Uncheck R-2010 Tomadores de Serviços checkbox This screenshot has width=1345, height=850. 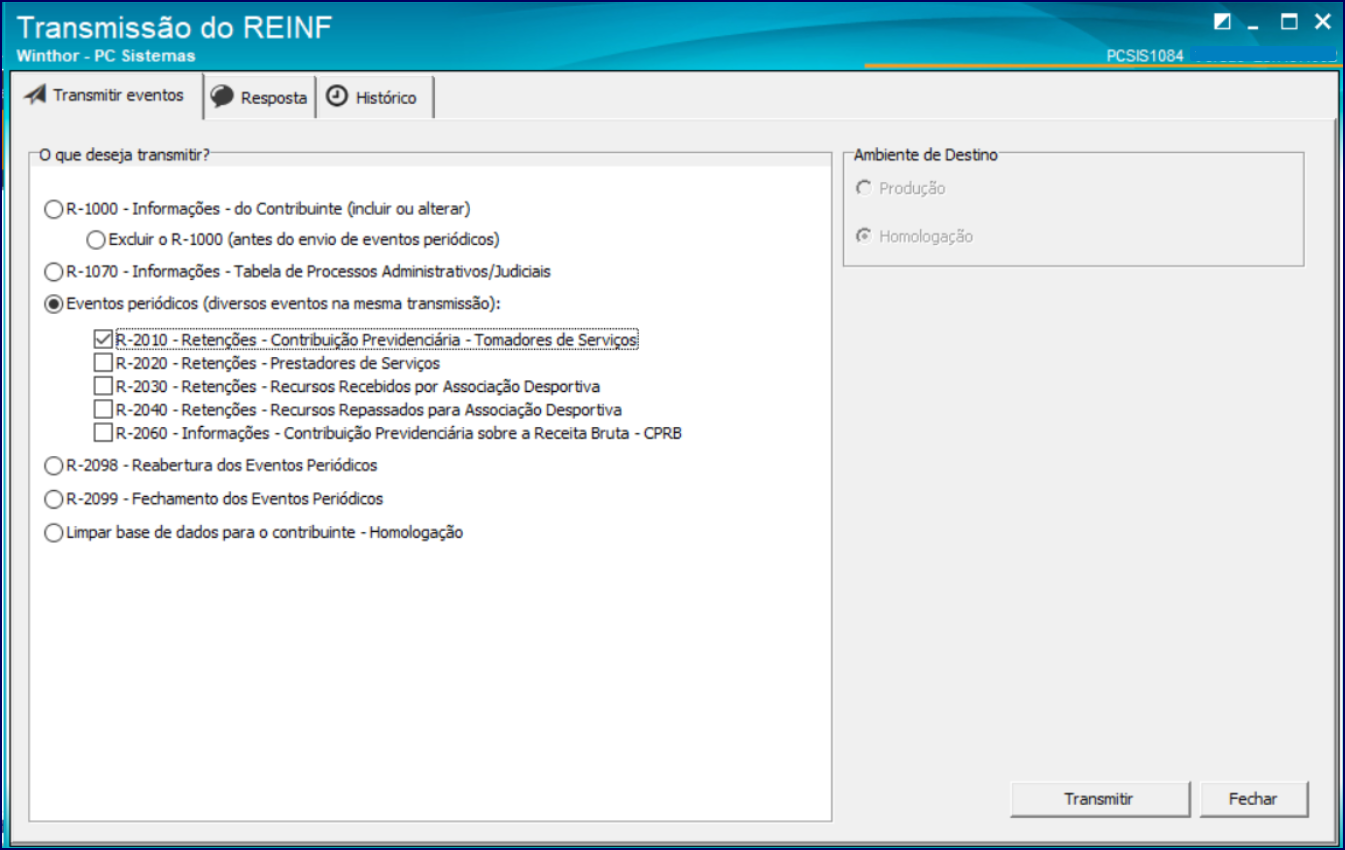[103, 340]
